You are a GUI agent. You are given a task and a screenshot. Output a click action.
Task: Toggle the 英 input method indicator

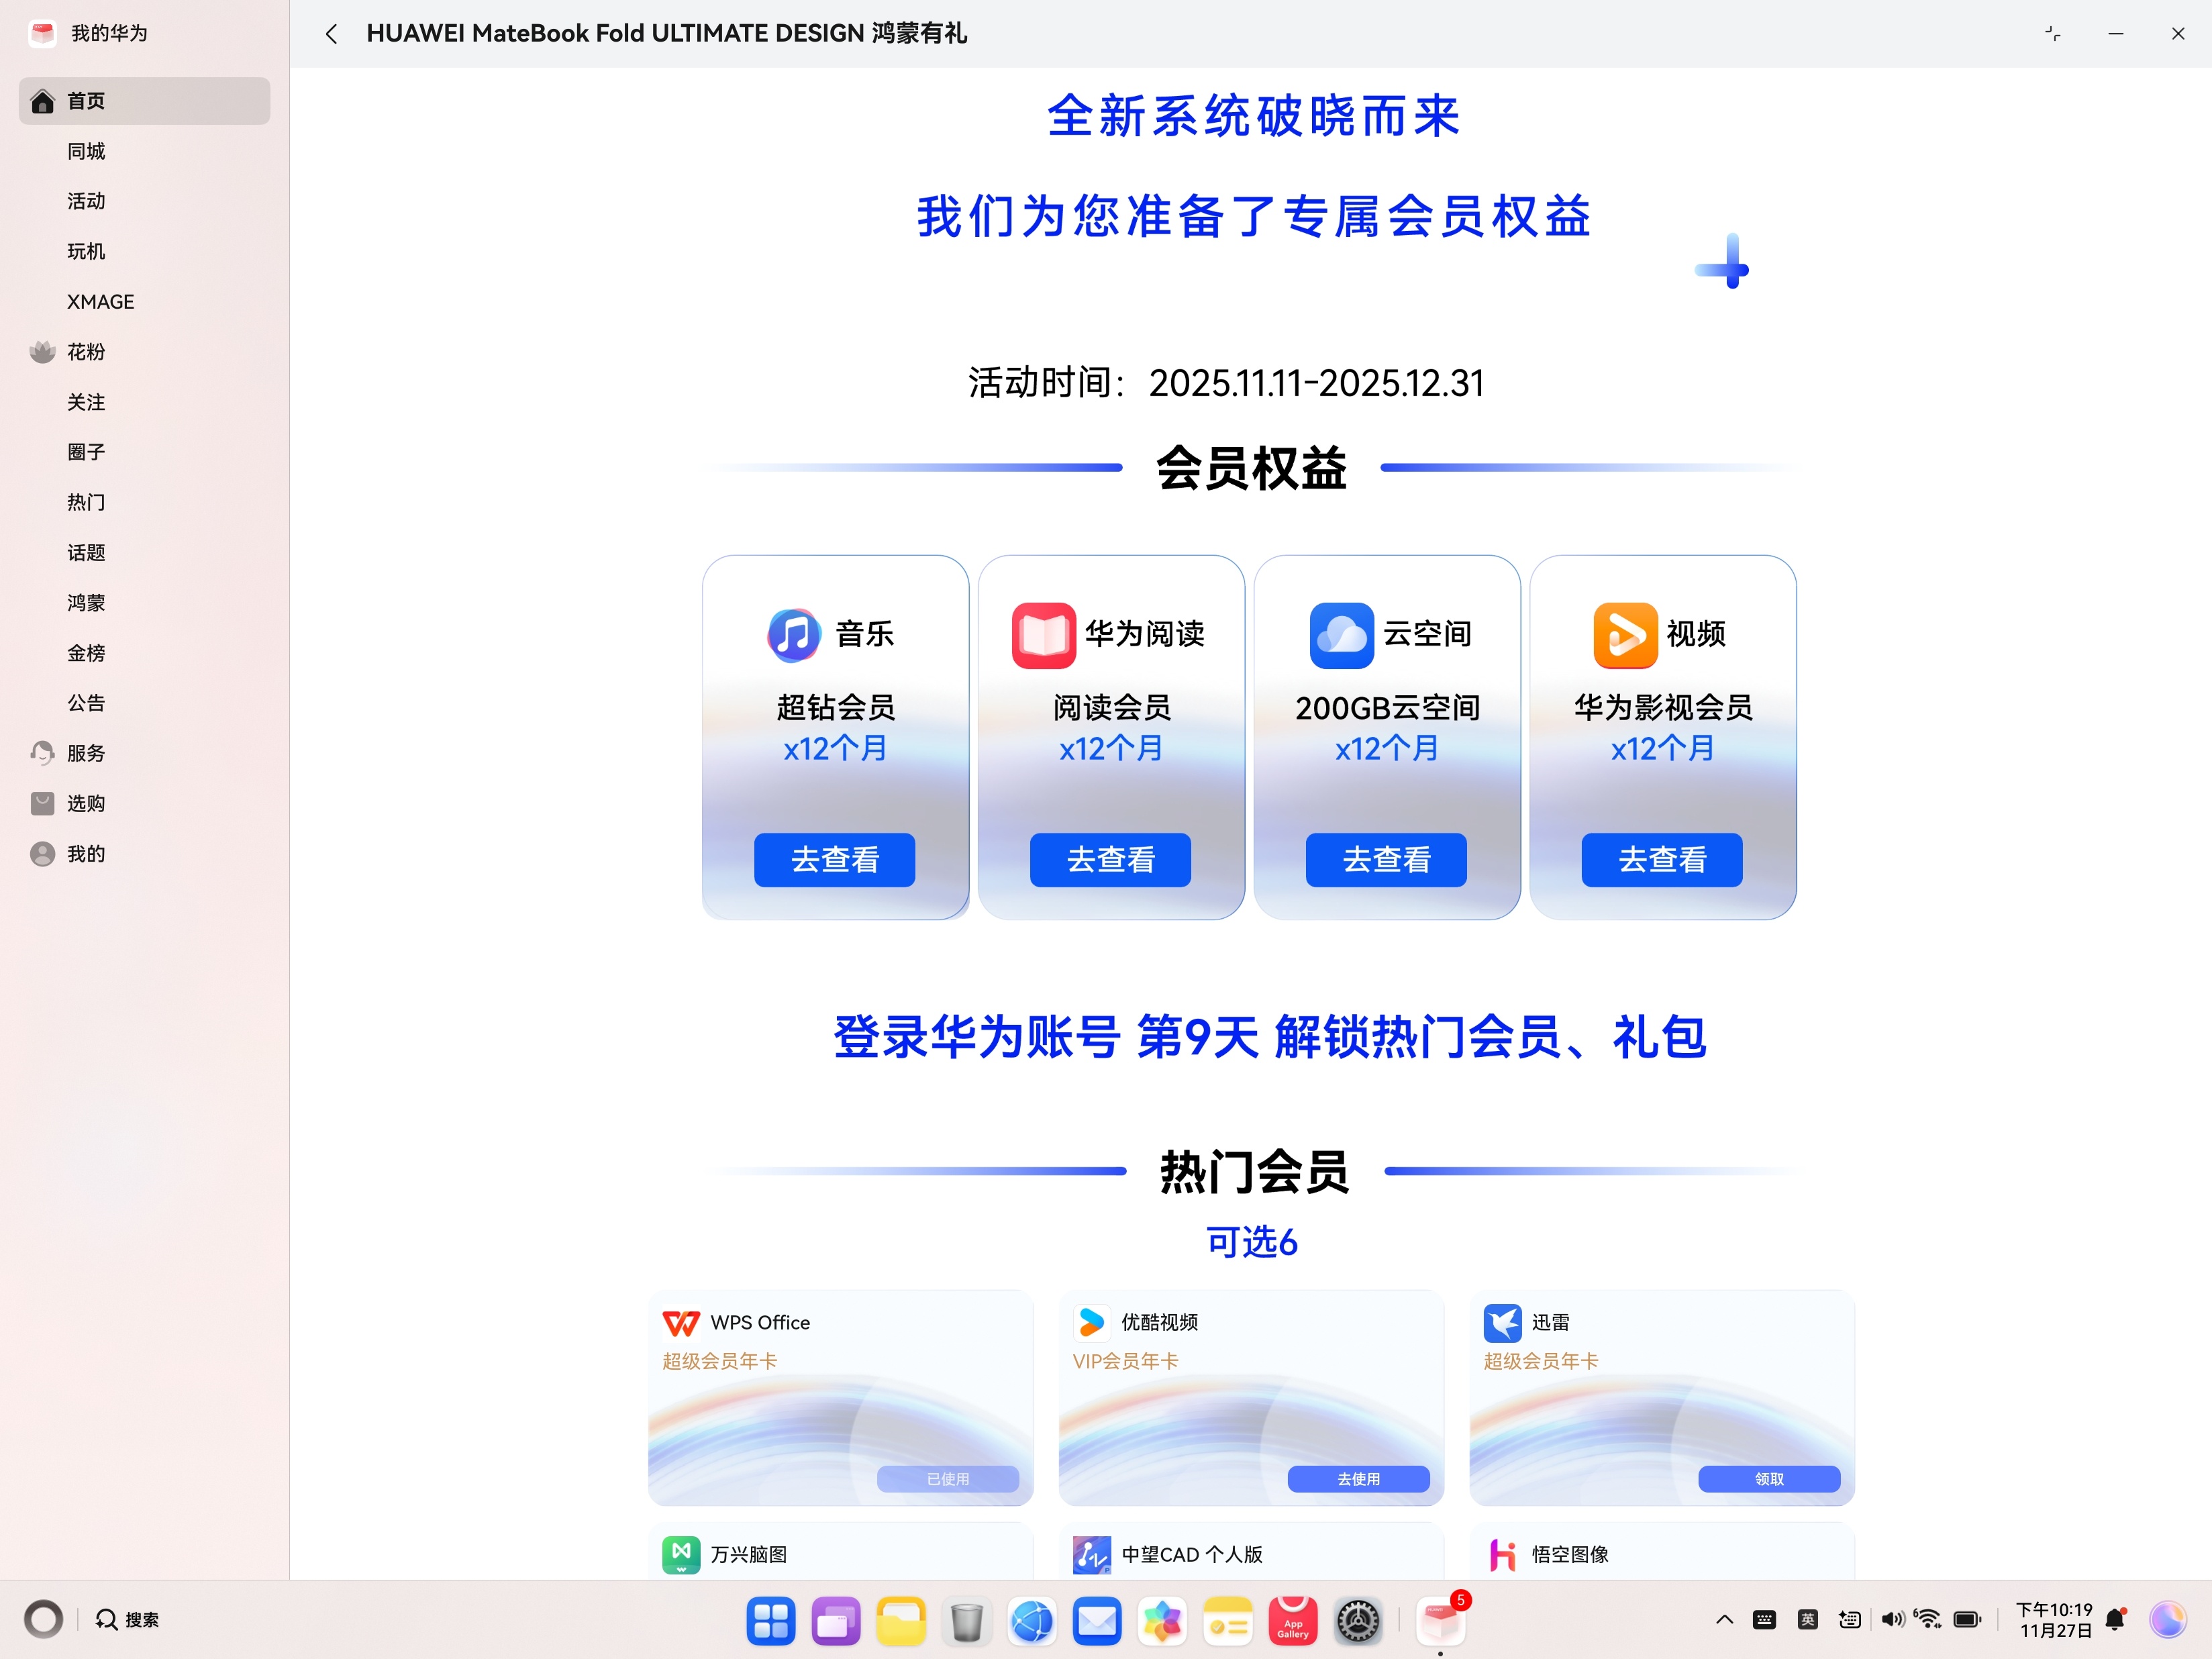click(x=1807, y=1619)
